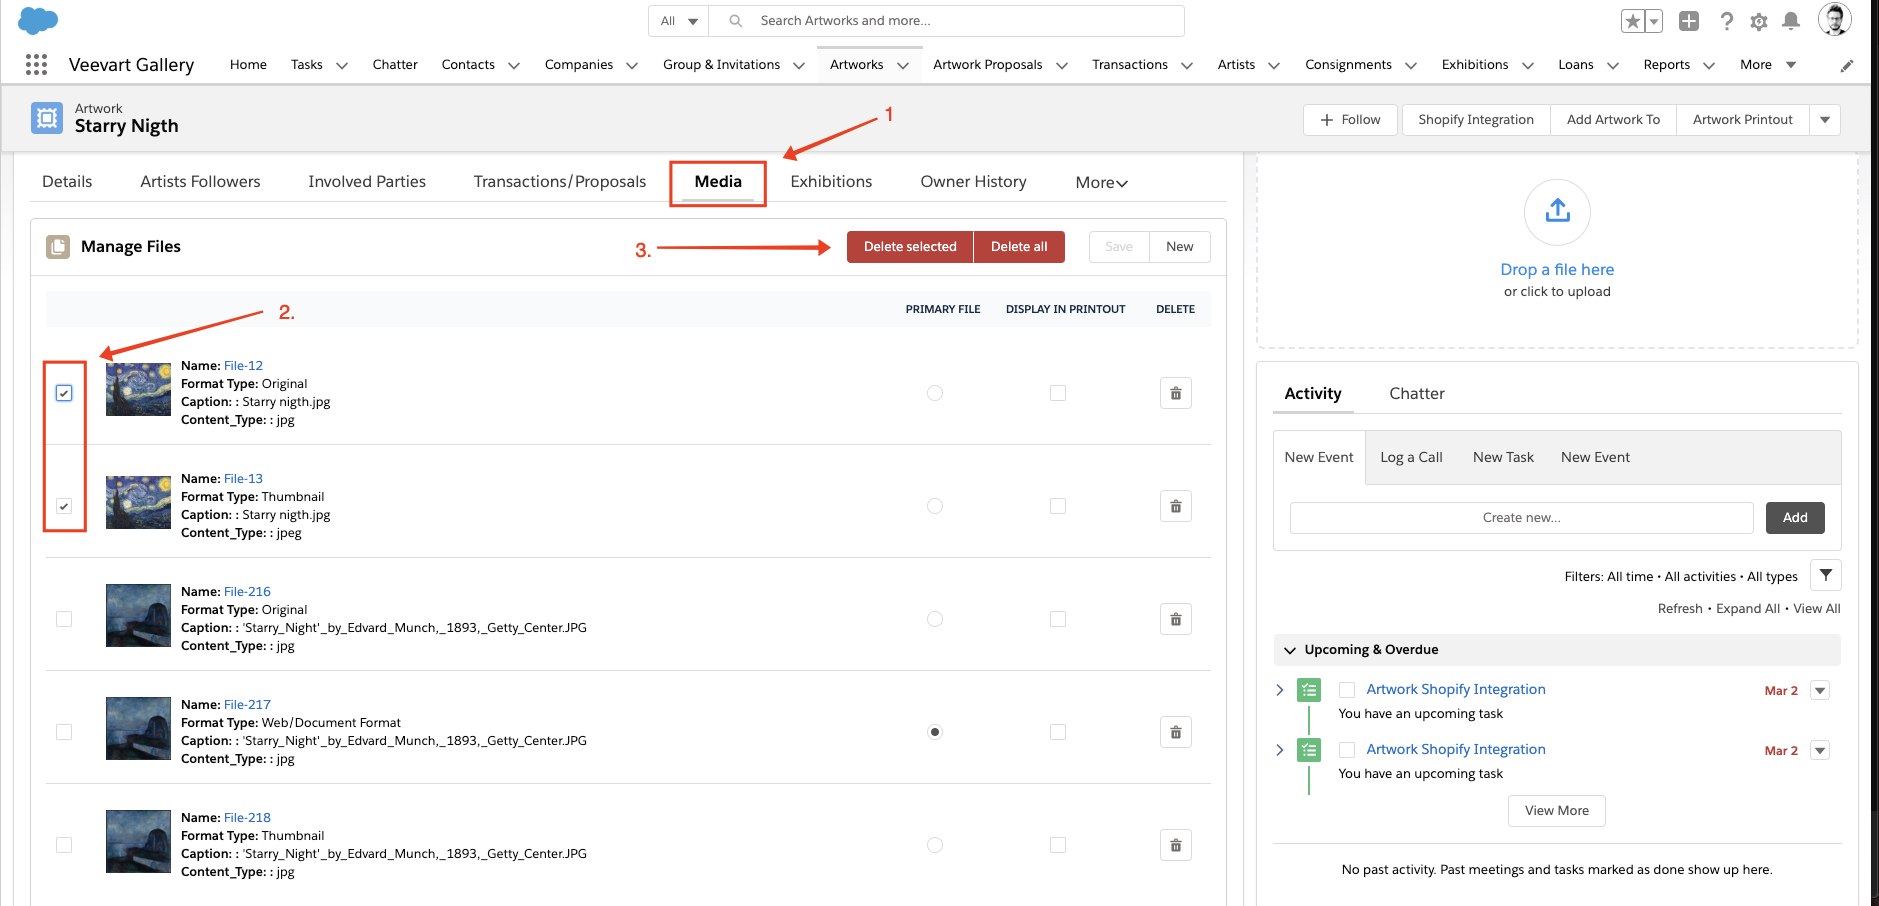
Task: Uncheck the File-12 selection checkbox
Action: (x=64, y=393)
